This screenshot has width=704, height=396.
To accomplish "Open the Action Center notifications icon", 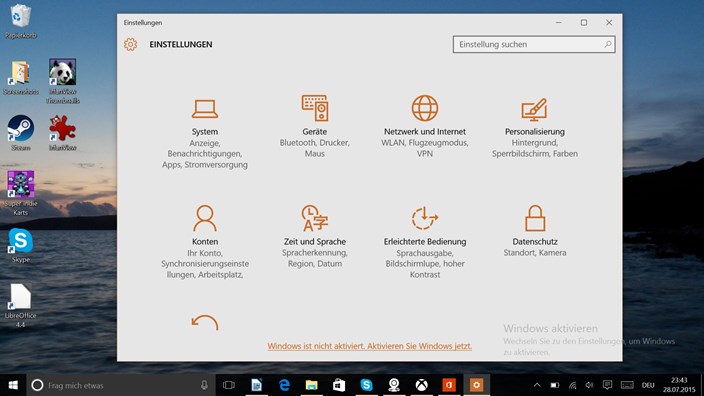I will click(607, 385).
